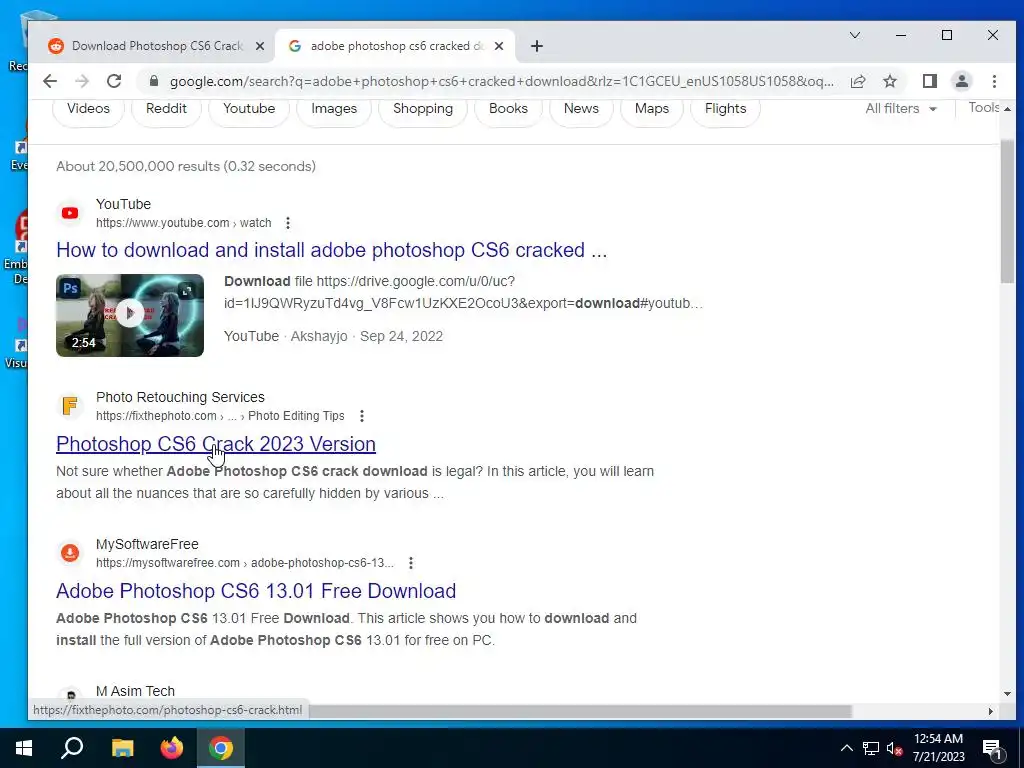Open Windows taskbar search
Viewport: 1024px width, 768px height.
coord(72,748)
